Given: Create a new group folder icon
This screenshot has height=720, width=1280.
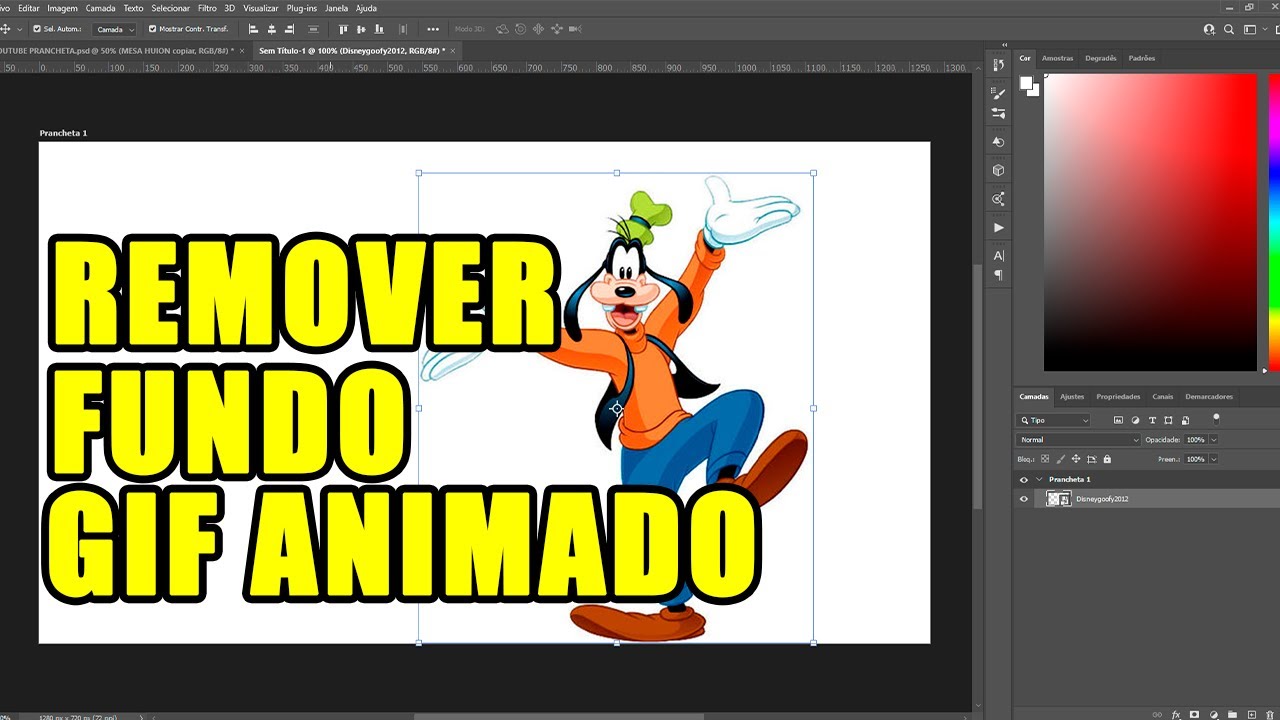Looking at the screenshot, I should click(1232, 715).
